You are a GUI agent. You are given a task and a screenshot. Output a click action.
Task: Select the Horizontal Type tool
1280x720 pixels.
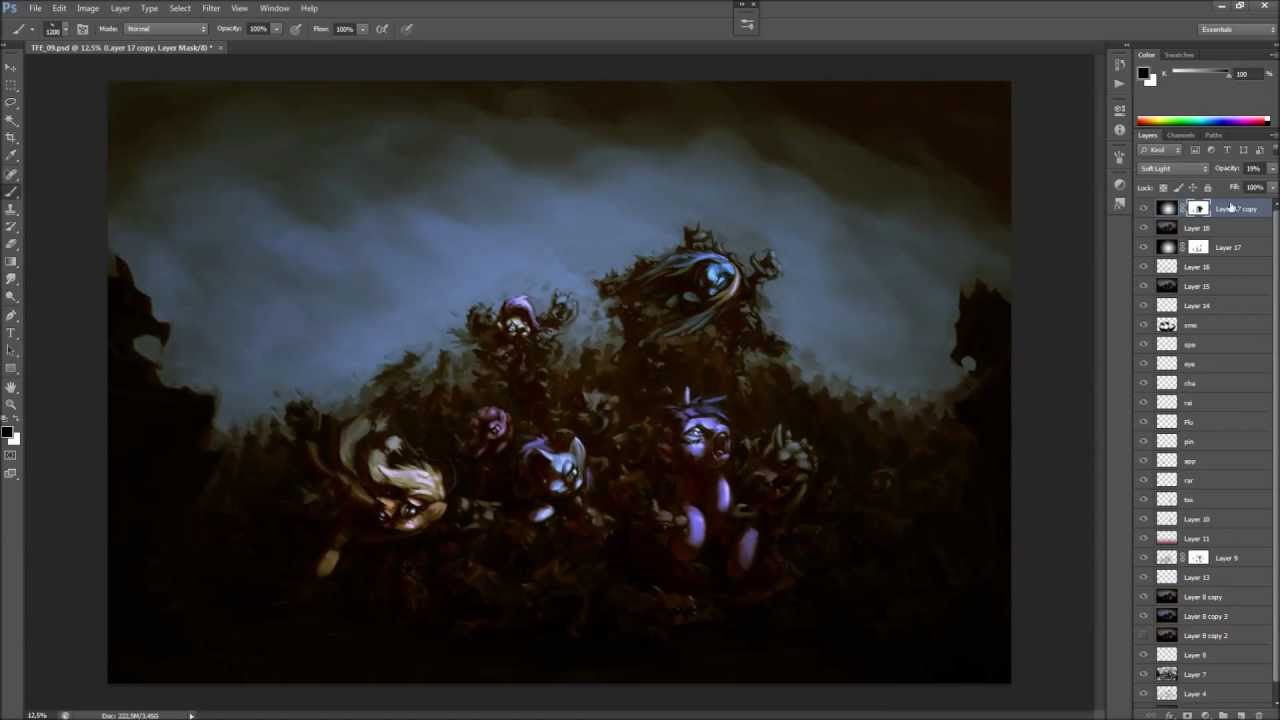11,333
